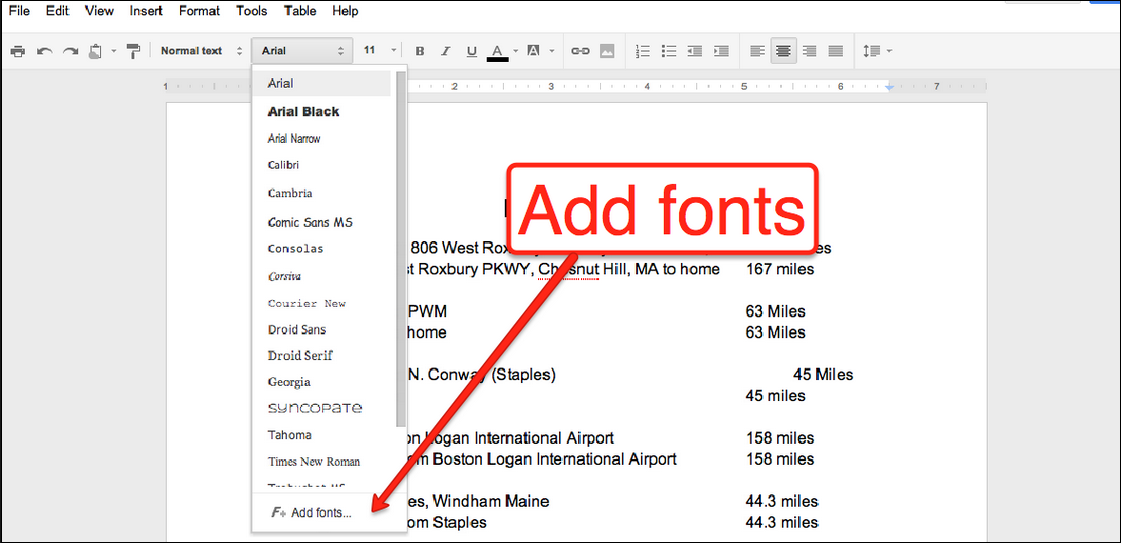The image size is (1121, 543).
Task: Undo the last action
Action: click(x=44, y=51)
